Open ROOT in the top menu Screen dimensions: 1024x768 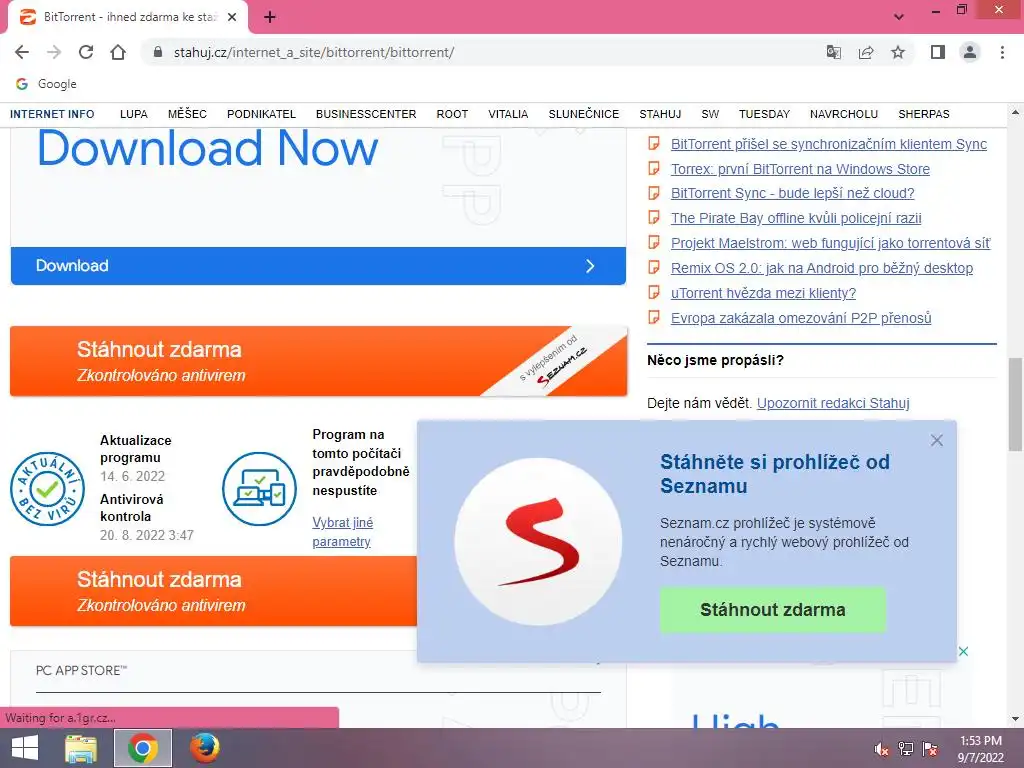pyautogui.click(x=452, y=114)
